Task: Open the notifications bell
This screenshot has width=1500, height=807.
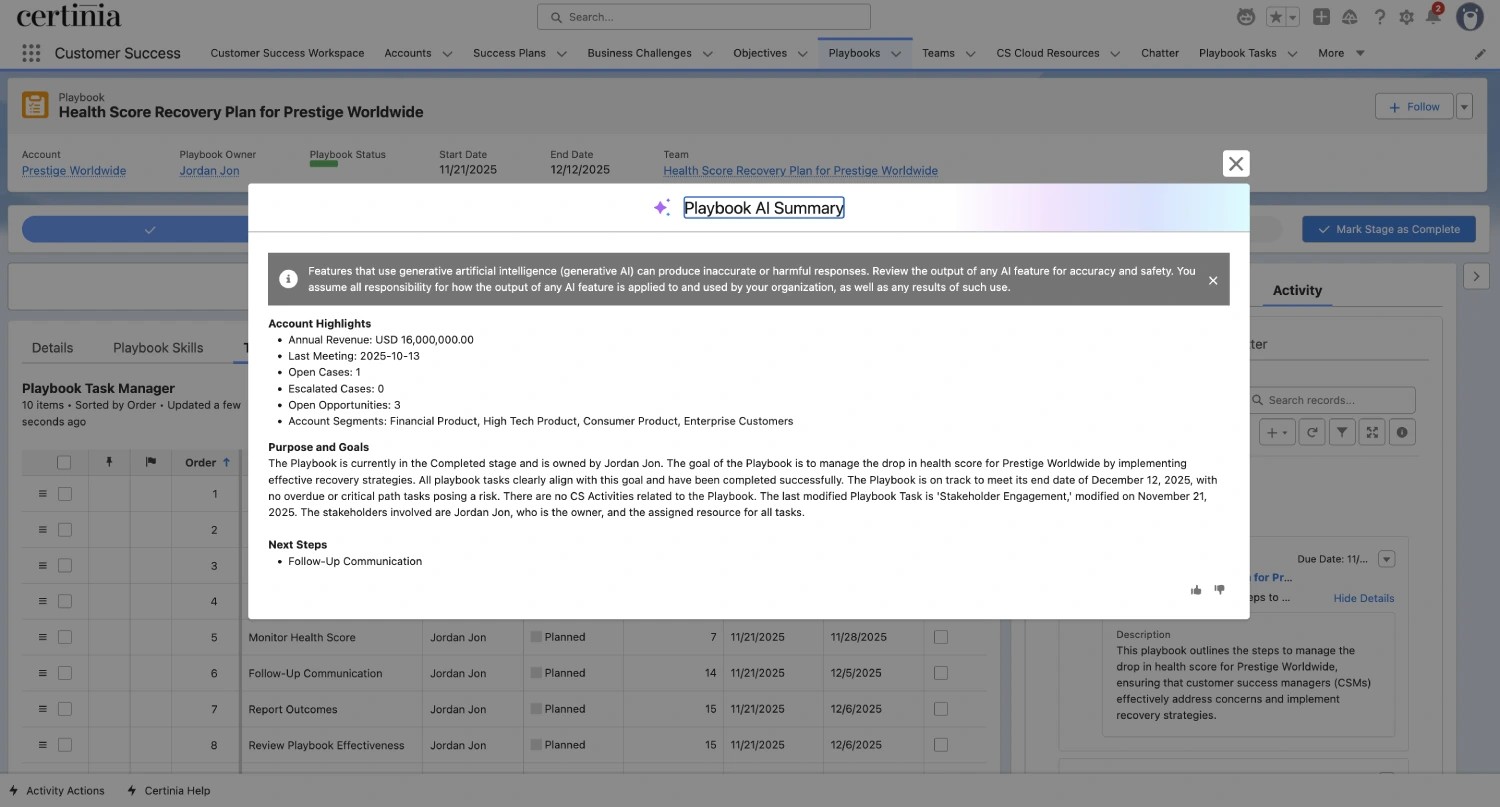Action: [1433, 17]
